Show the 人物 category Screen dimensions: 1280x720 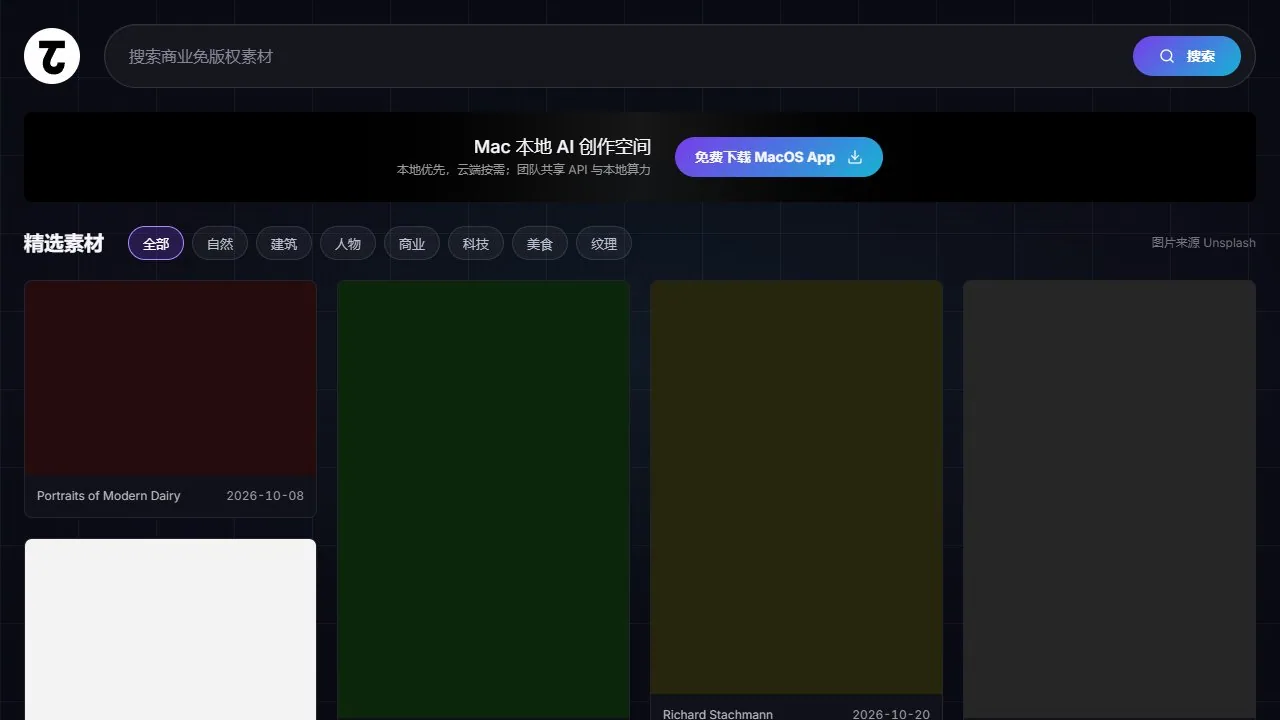pyautogui.click(x=348, y=244)
